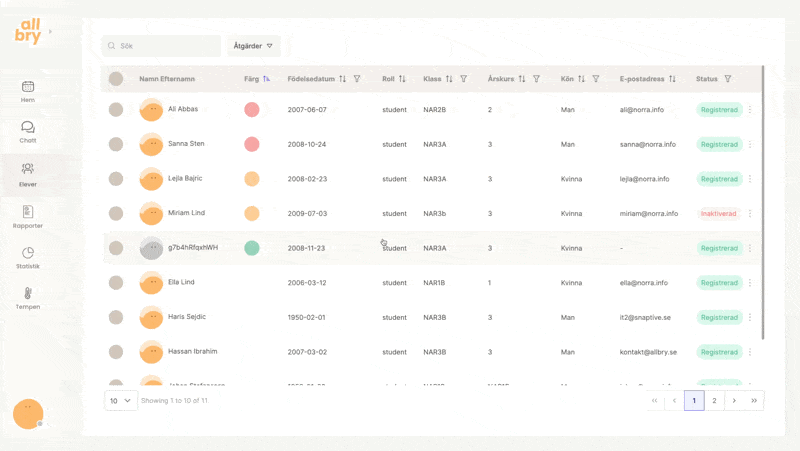Screen dimensions: 800x451
Task: Open the Hem sidebar icon
Action: pyautogui.click(x=28, y=88)
